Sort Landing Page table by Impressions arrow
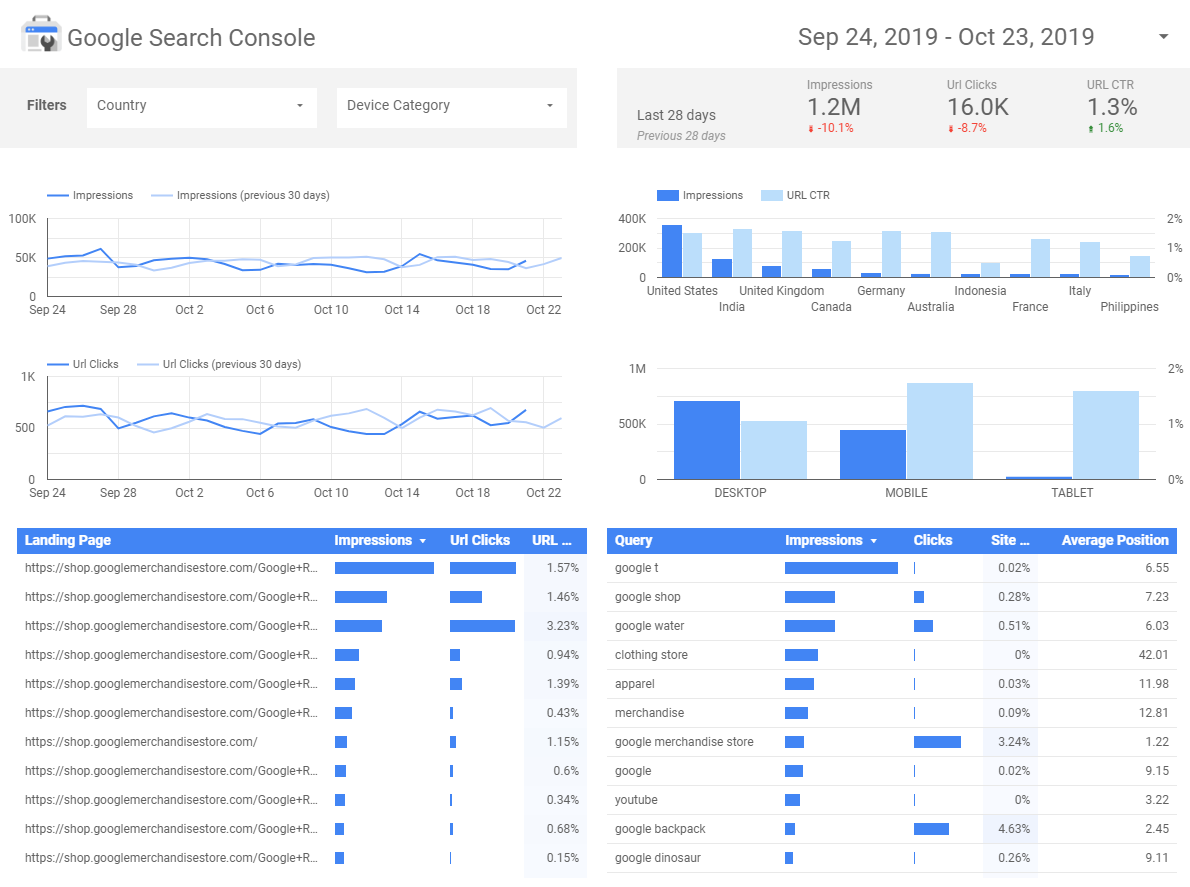Viewport: 1190px width, 887px height. [423, 541]
